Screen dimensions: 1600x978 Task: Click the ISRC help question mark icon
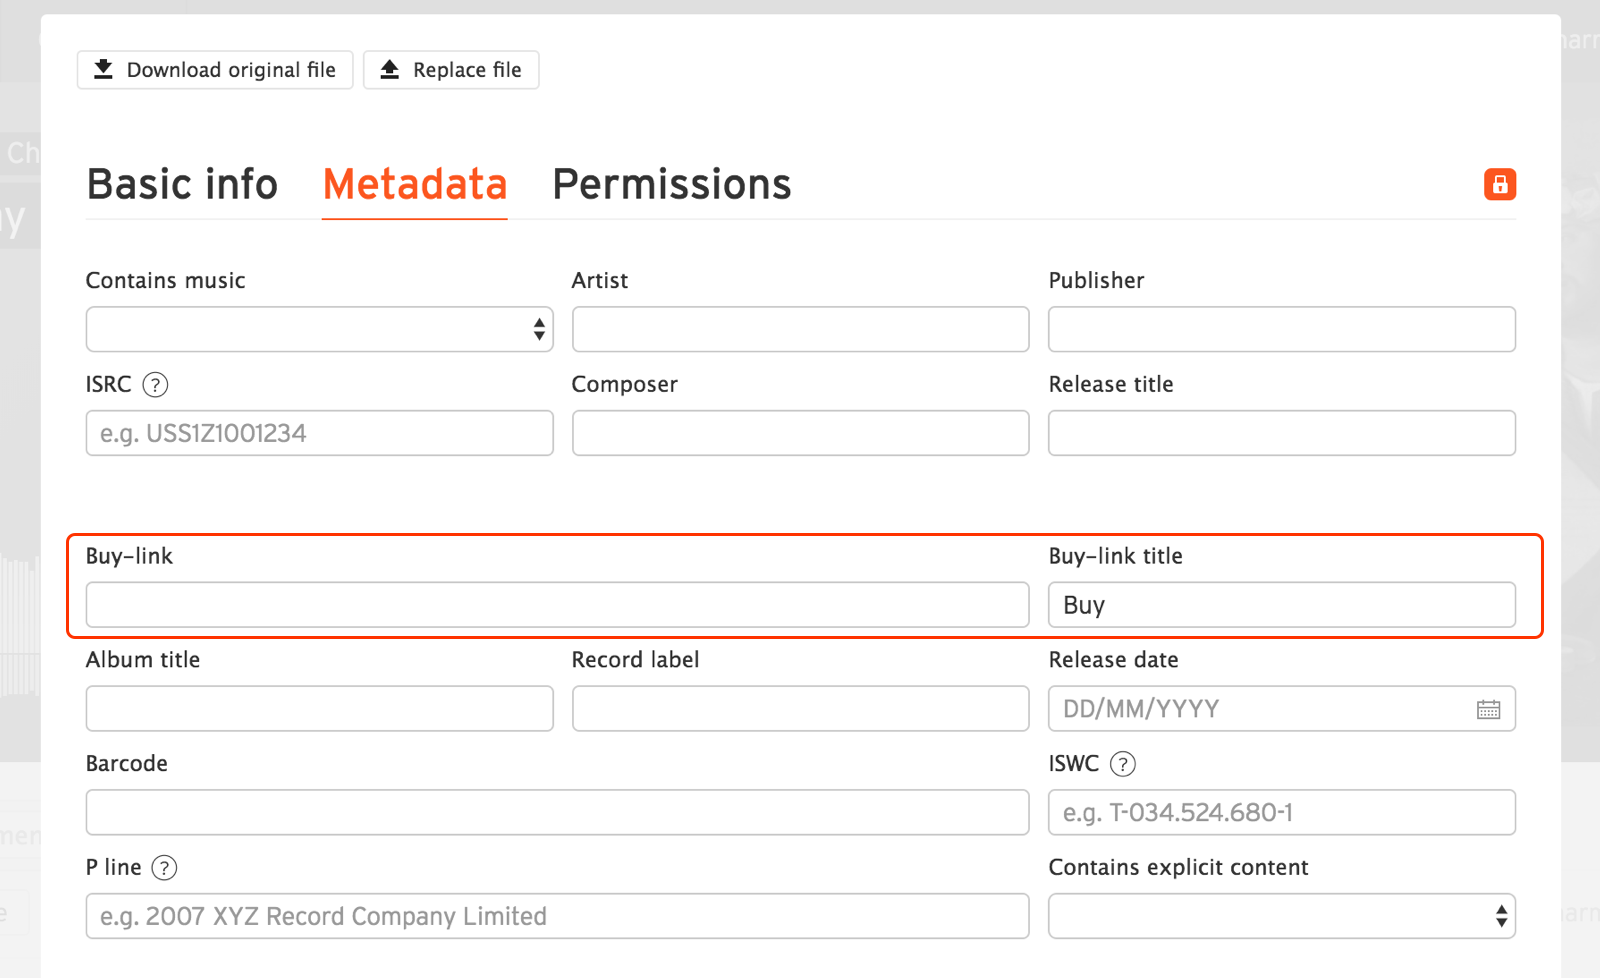coord(155,385)
